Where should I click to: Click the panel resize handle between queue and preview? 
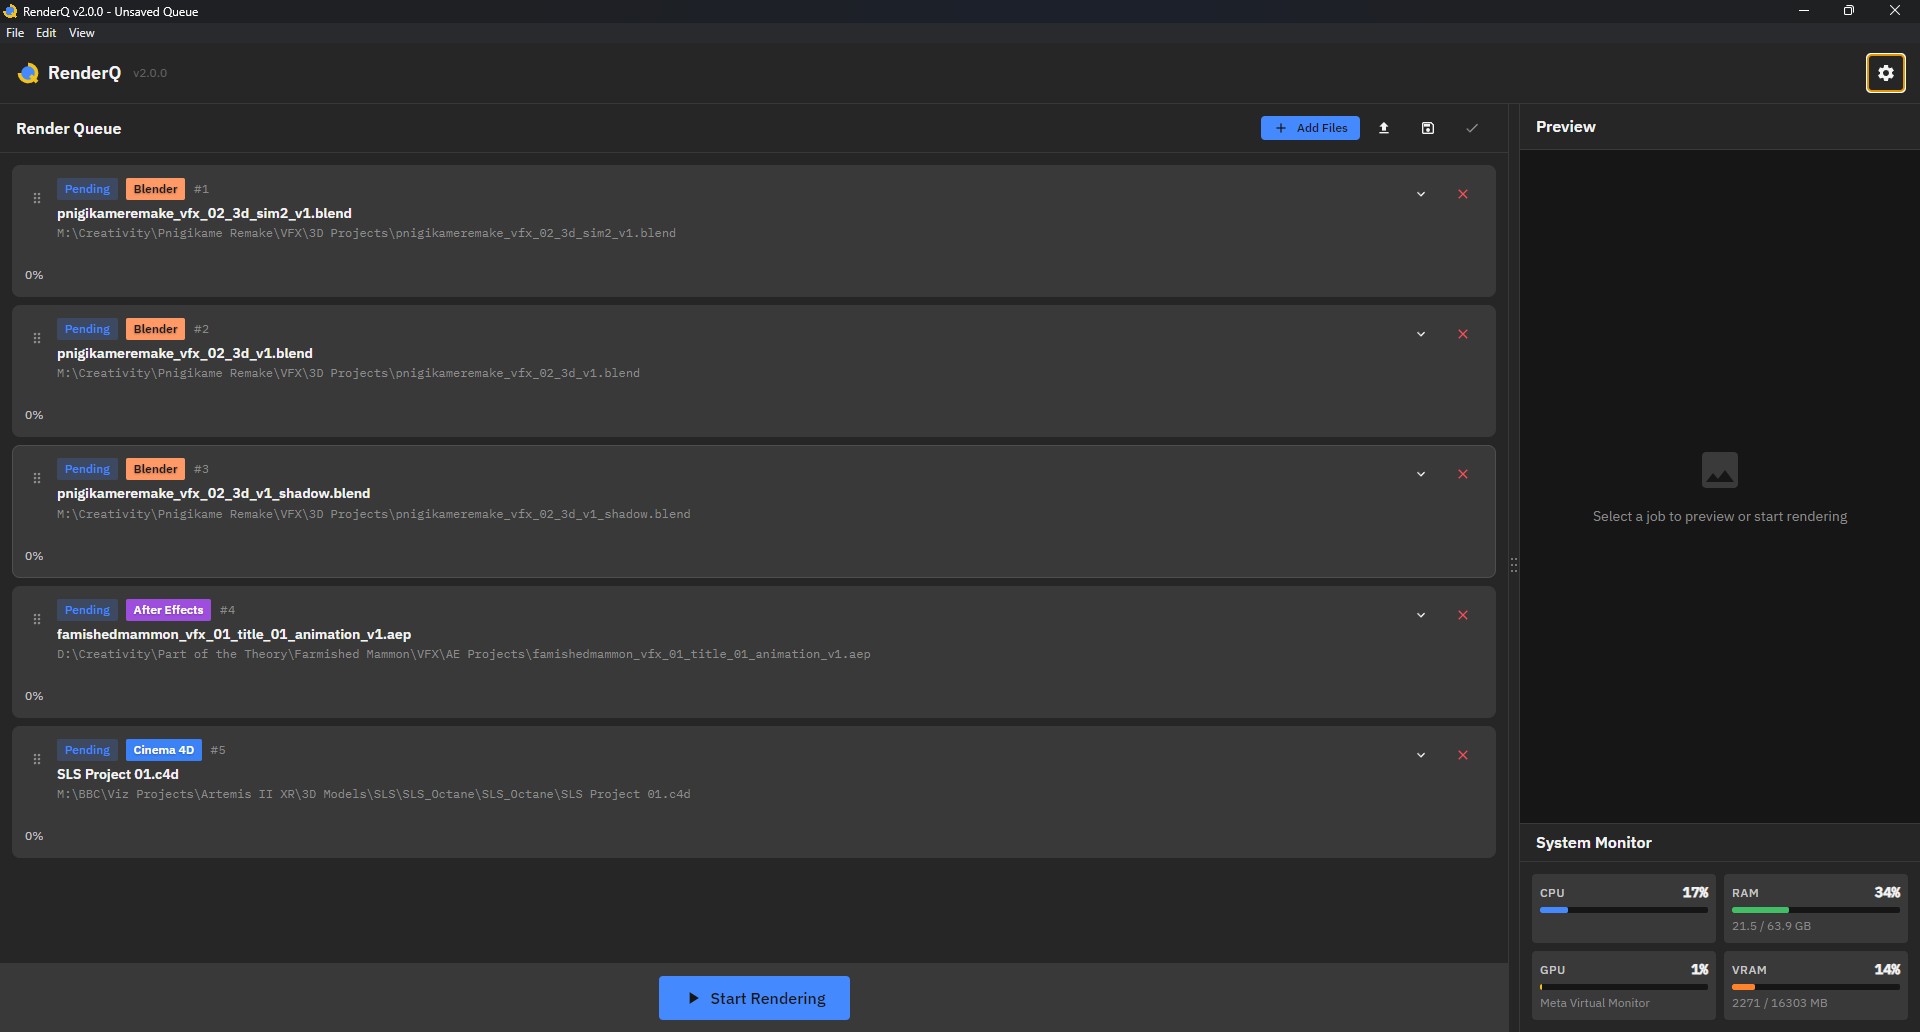click(x=1514, y=564)
